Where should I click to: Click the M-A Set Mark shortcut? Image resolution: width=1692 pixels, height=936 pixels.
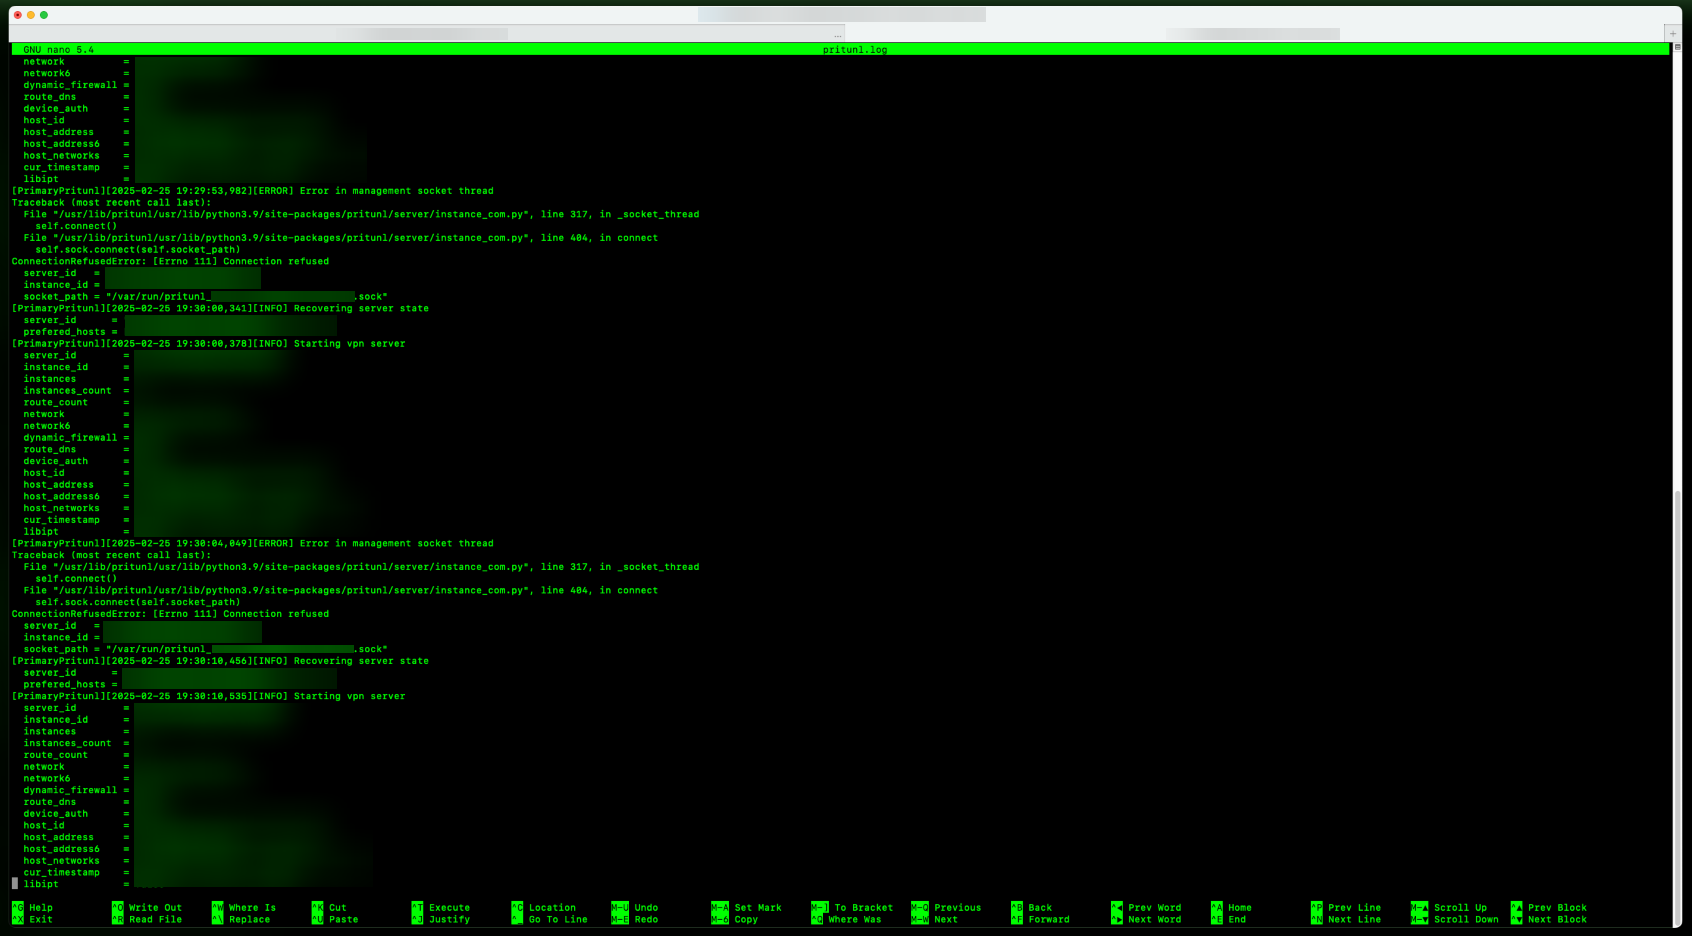click(747, 908)
